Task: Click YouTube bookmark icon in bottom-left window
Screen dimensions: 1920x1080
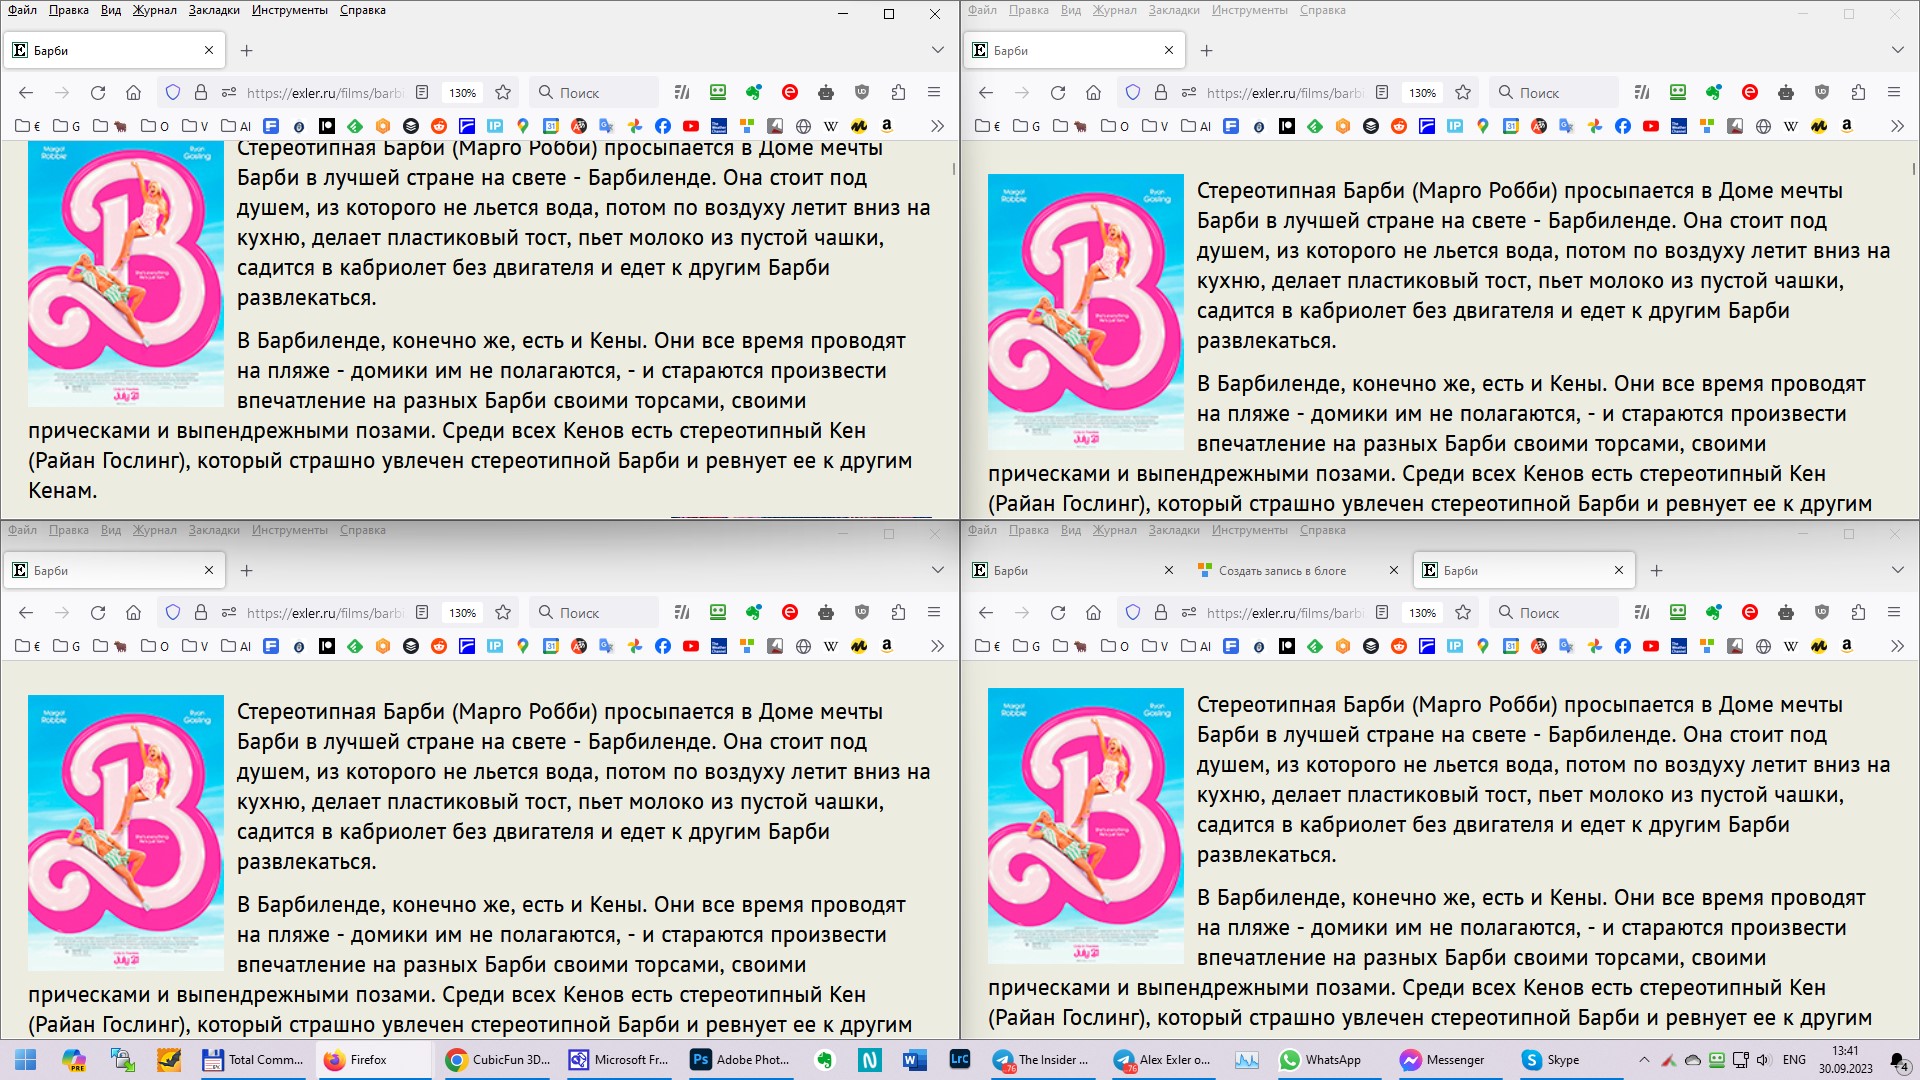Action: coord(690,646)
